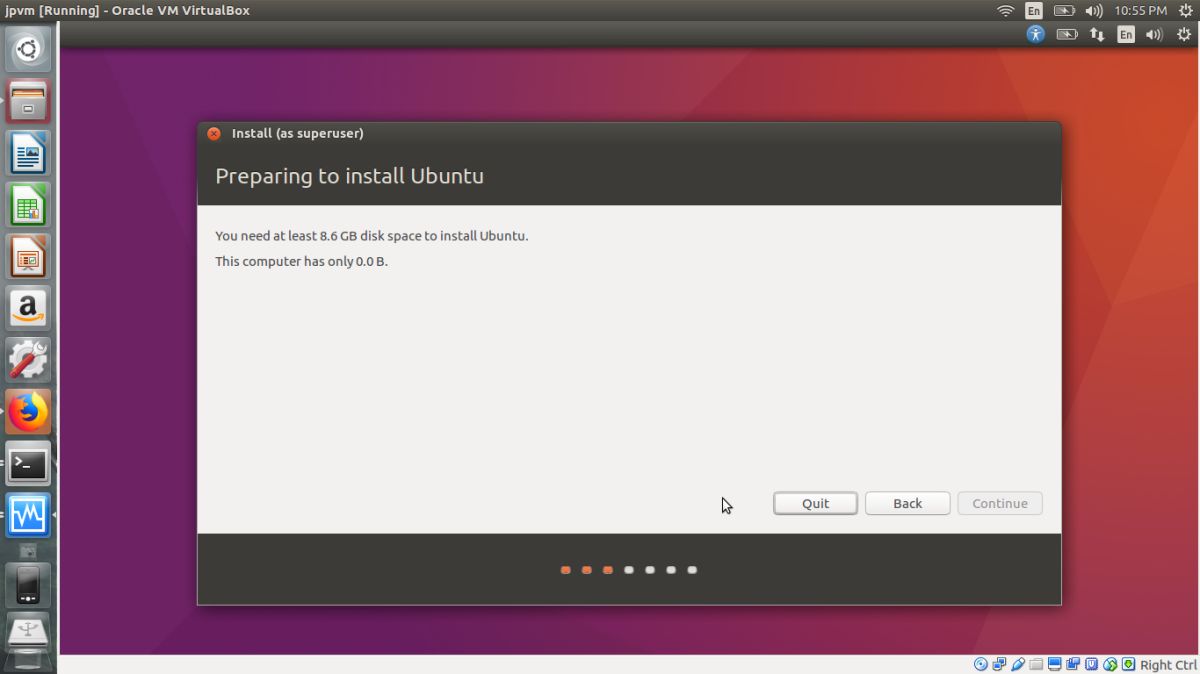Launch Firefox from the dock
This screenshot has height=674, width=1200.
pyautogui.click(x=28, y=412)
